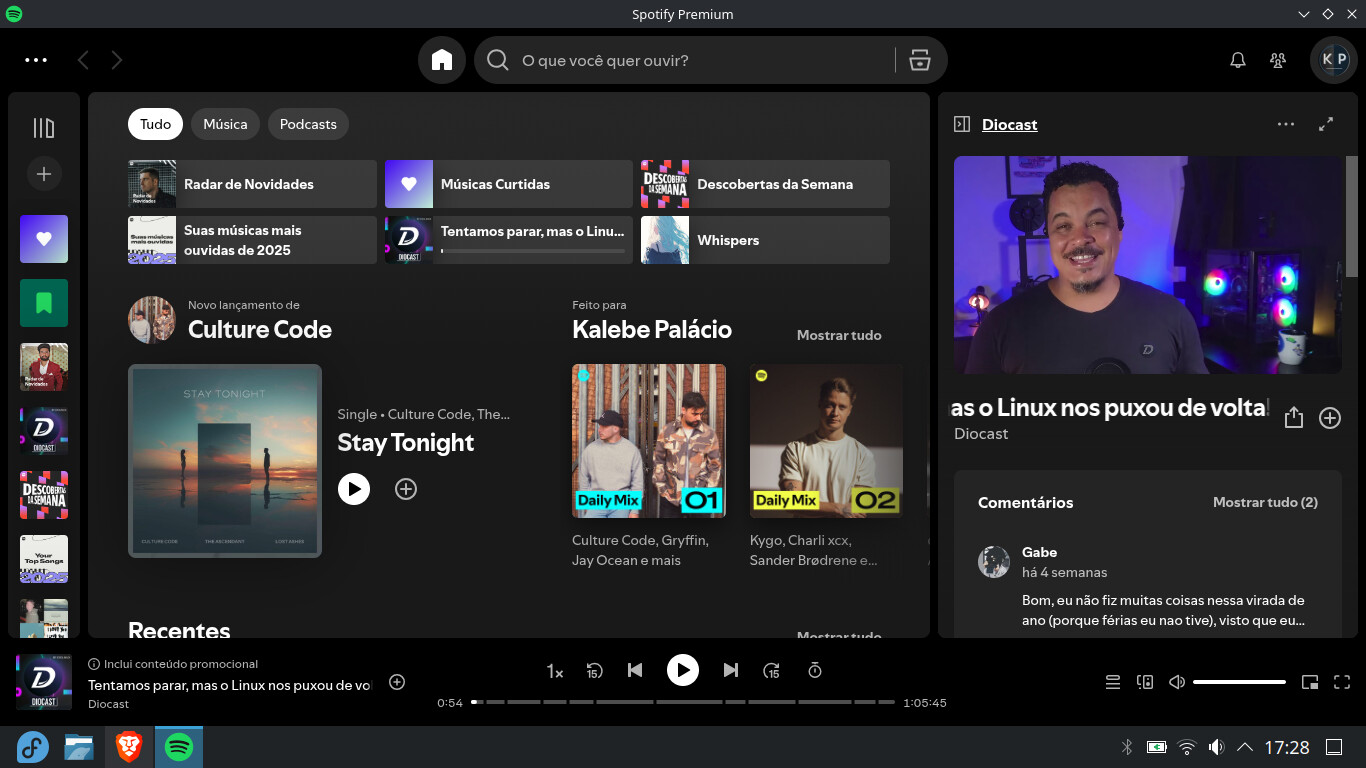
Task: Mute the volume with the speaker icon
Action: coord(1177,682)
